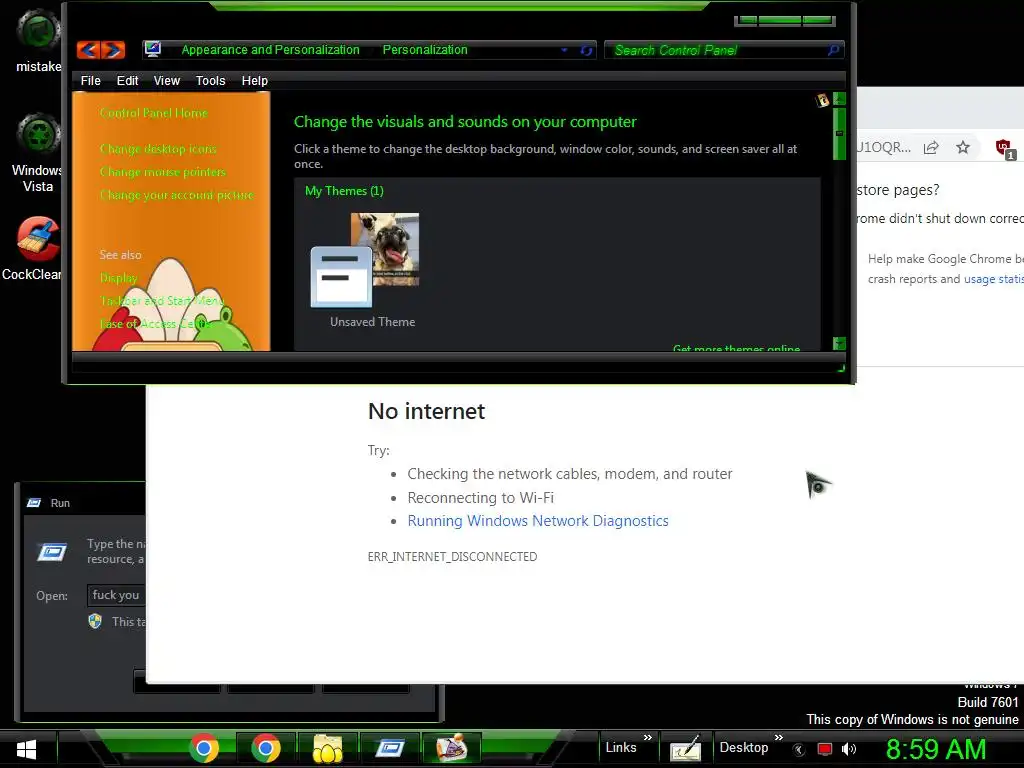Open address bar history dropdown arrow
1024x768 pixels.
(564, 50)
